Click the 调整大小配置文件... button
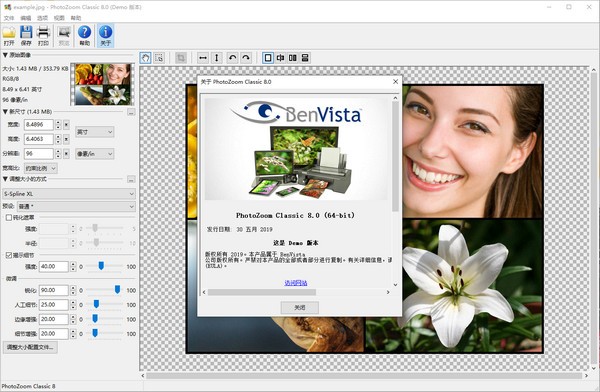This screenshot has width=600, height=392. [30, 347]
